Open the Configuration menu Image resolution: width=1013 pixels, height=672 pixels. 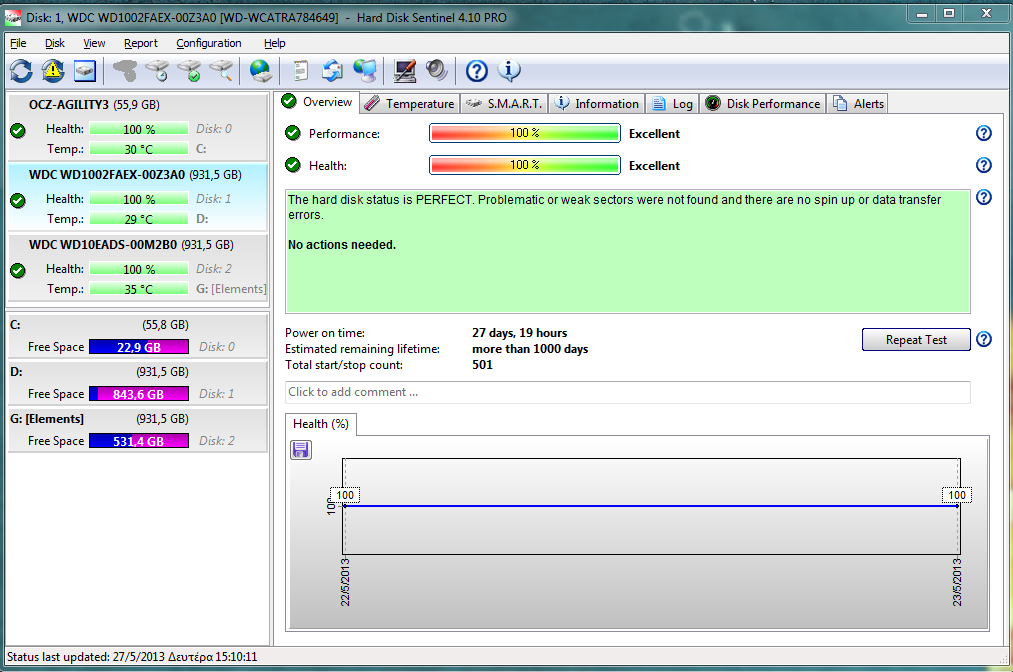(209, 43)
